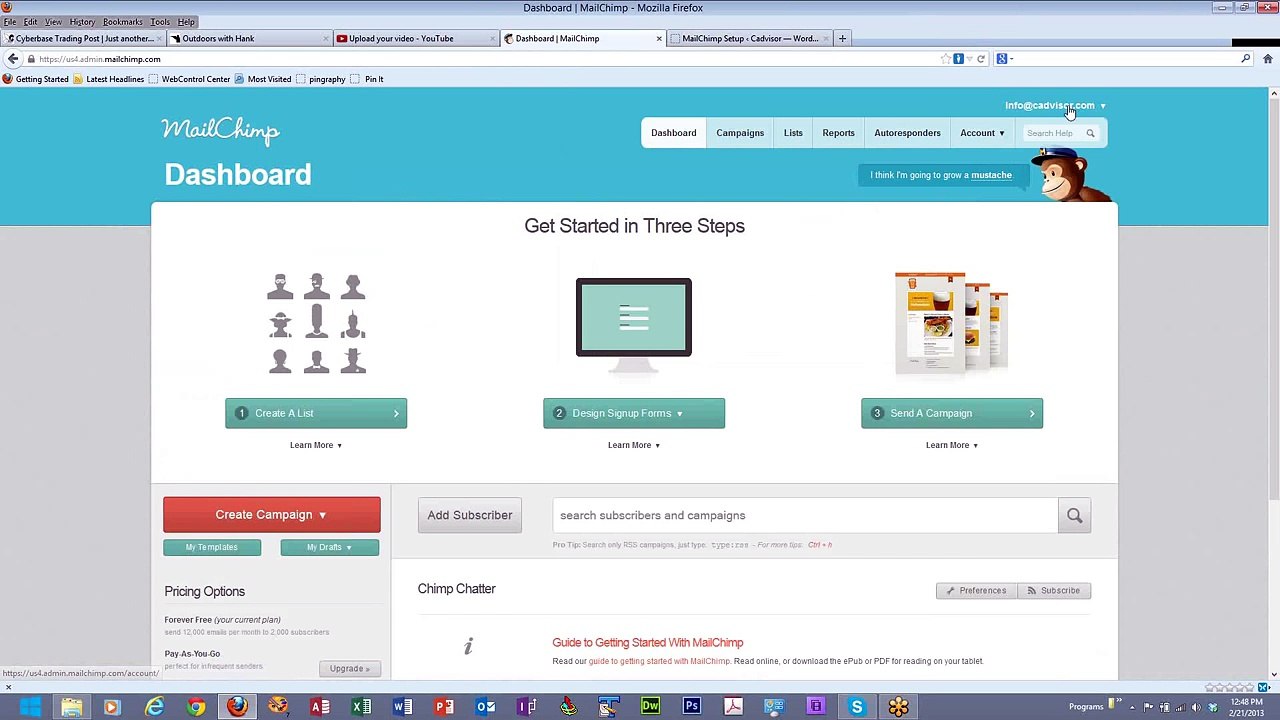Click the people silhouettes list illustration

click(316, 324)
